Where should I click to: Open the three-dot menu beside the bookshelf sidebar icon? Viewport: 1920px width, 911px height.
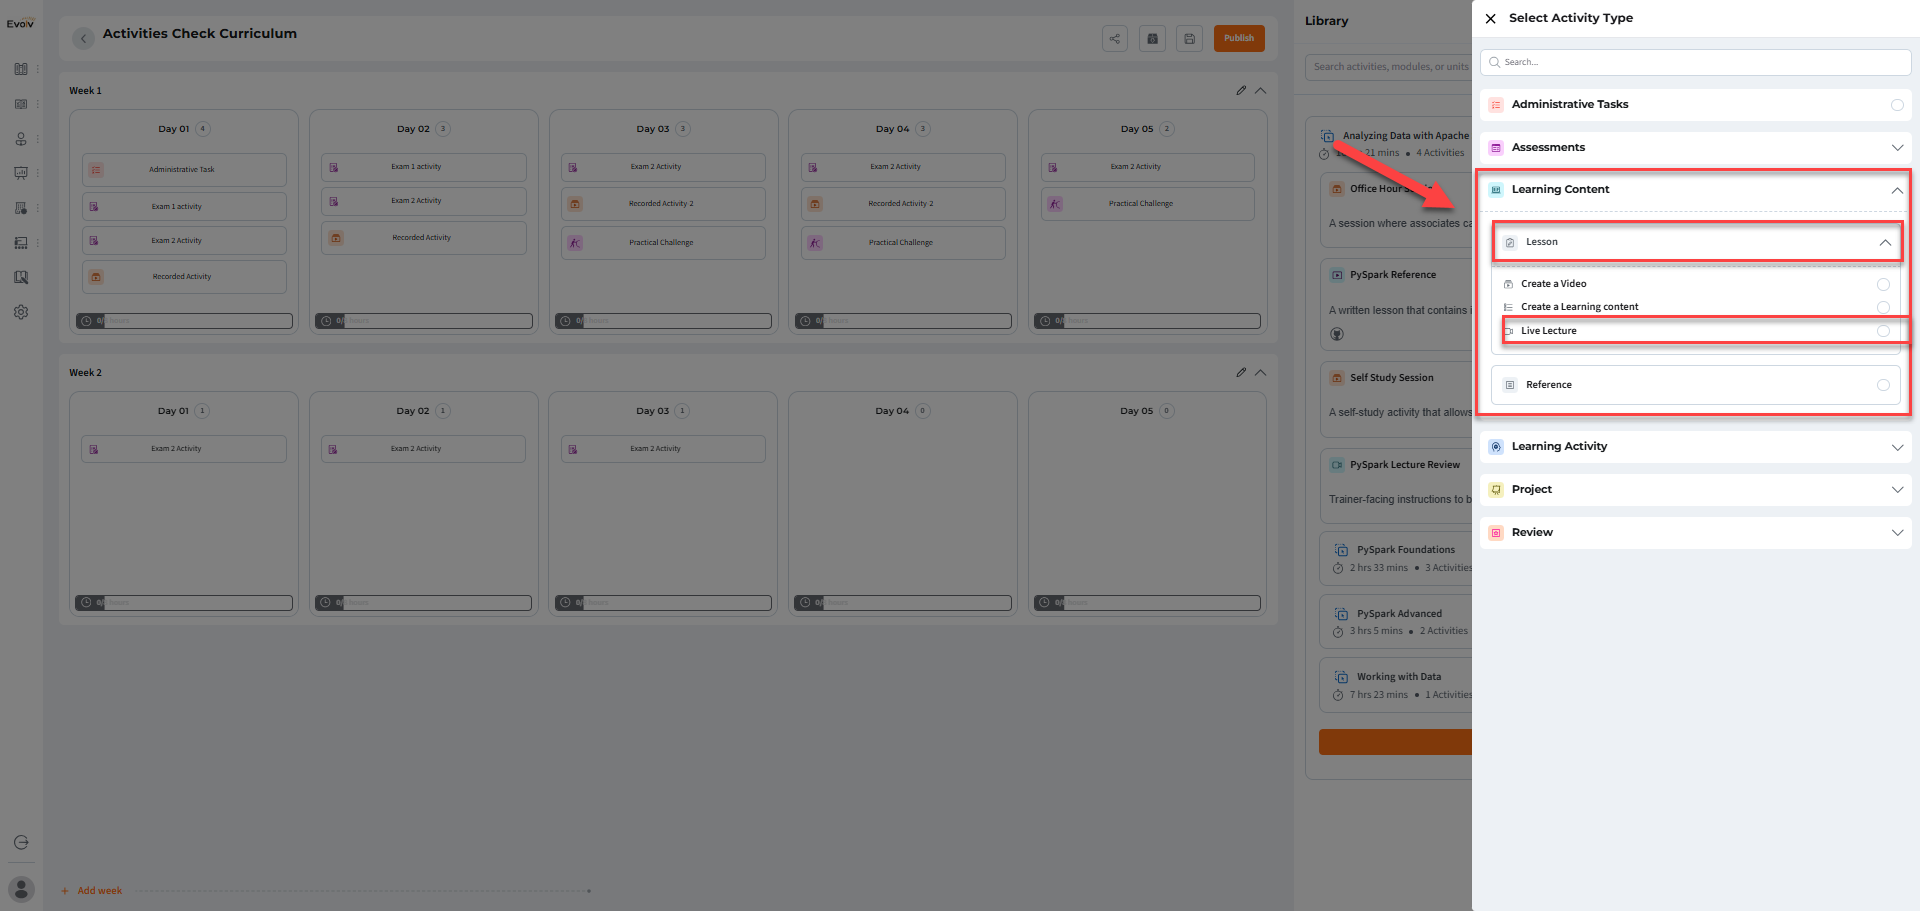click(38, 69)
